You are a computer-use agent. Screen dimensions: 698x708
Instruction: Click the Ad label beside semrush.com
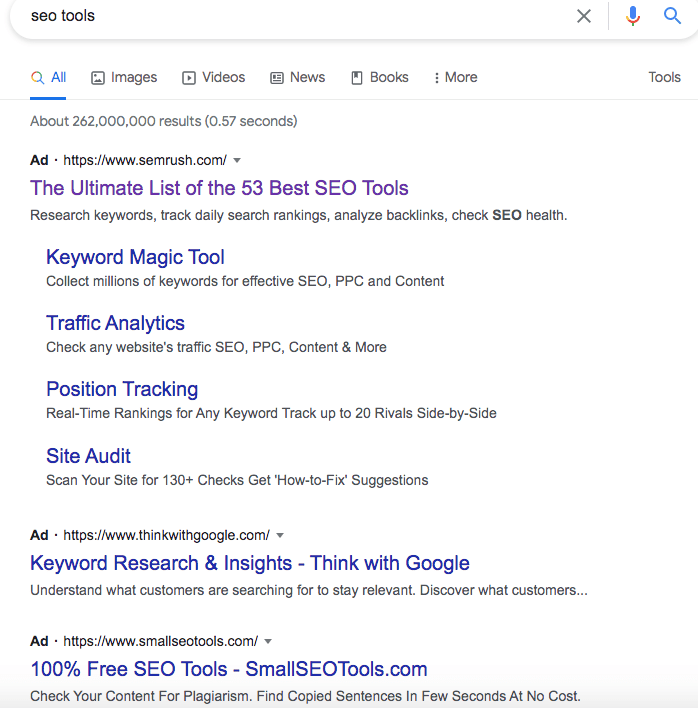click(x=39, y=160)
